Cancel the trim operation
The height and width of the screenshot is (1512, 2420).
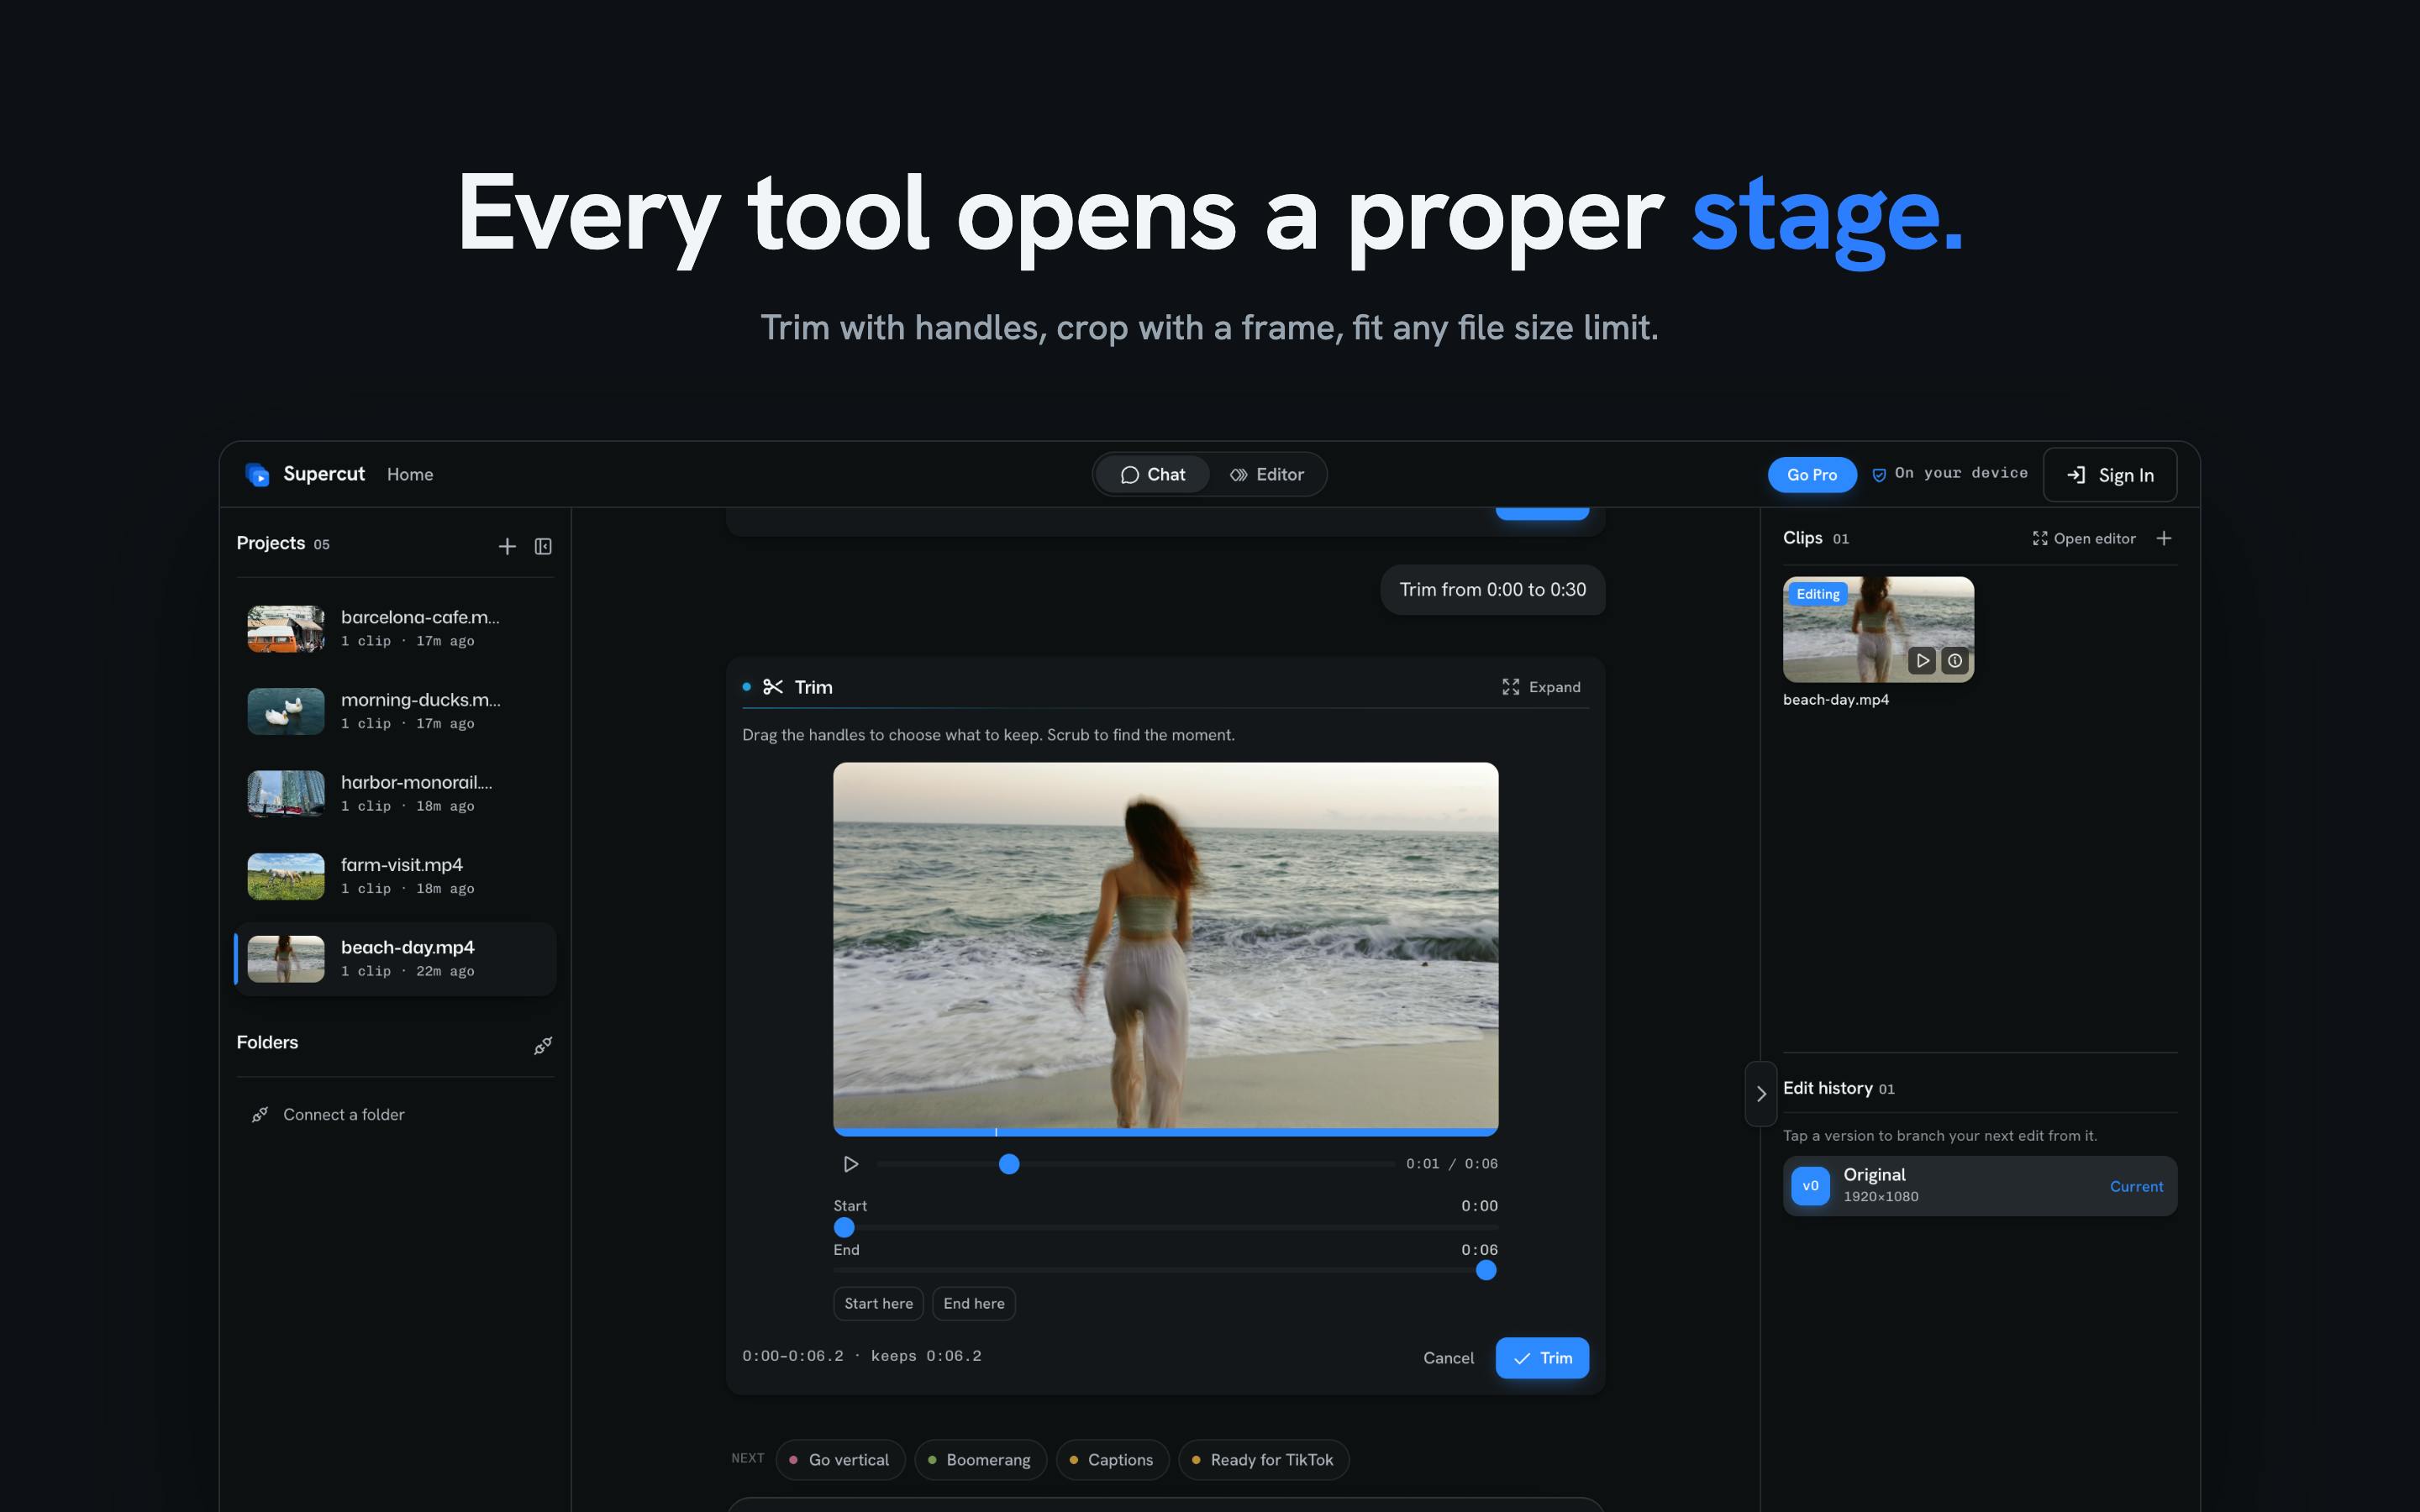point(1448,1358)
